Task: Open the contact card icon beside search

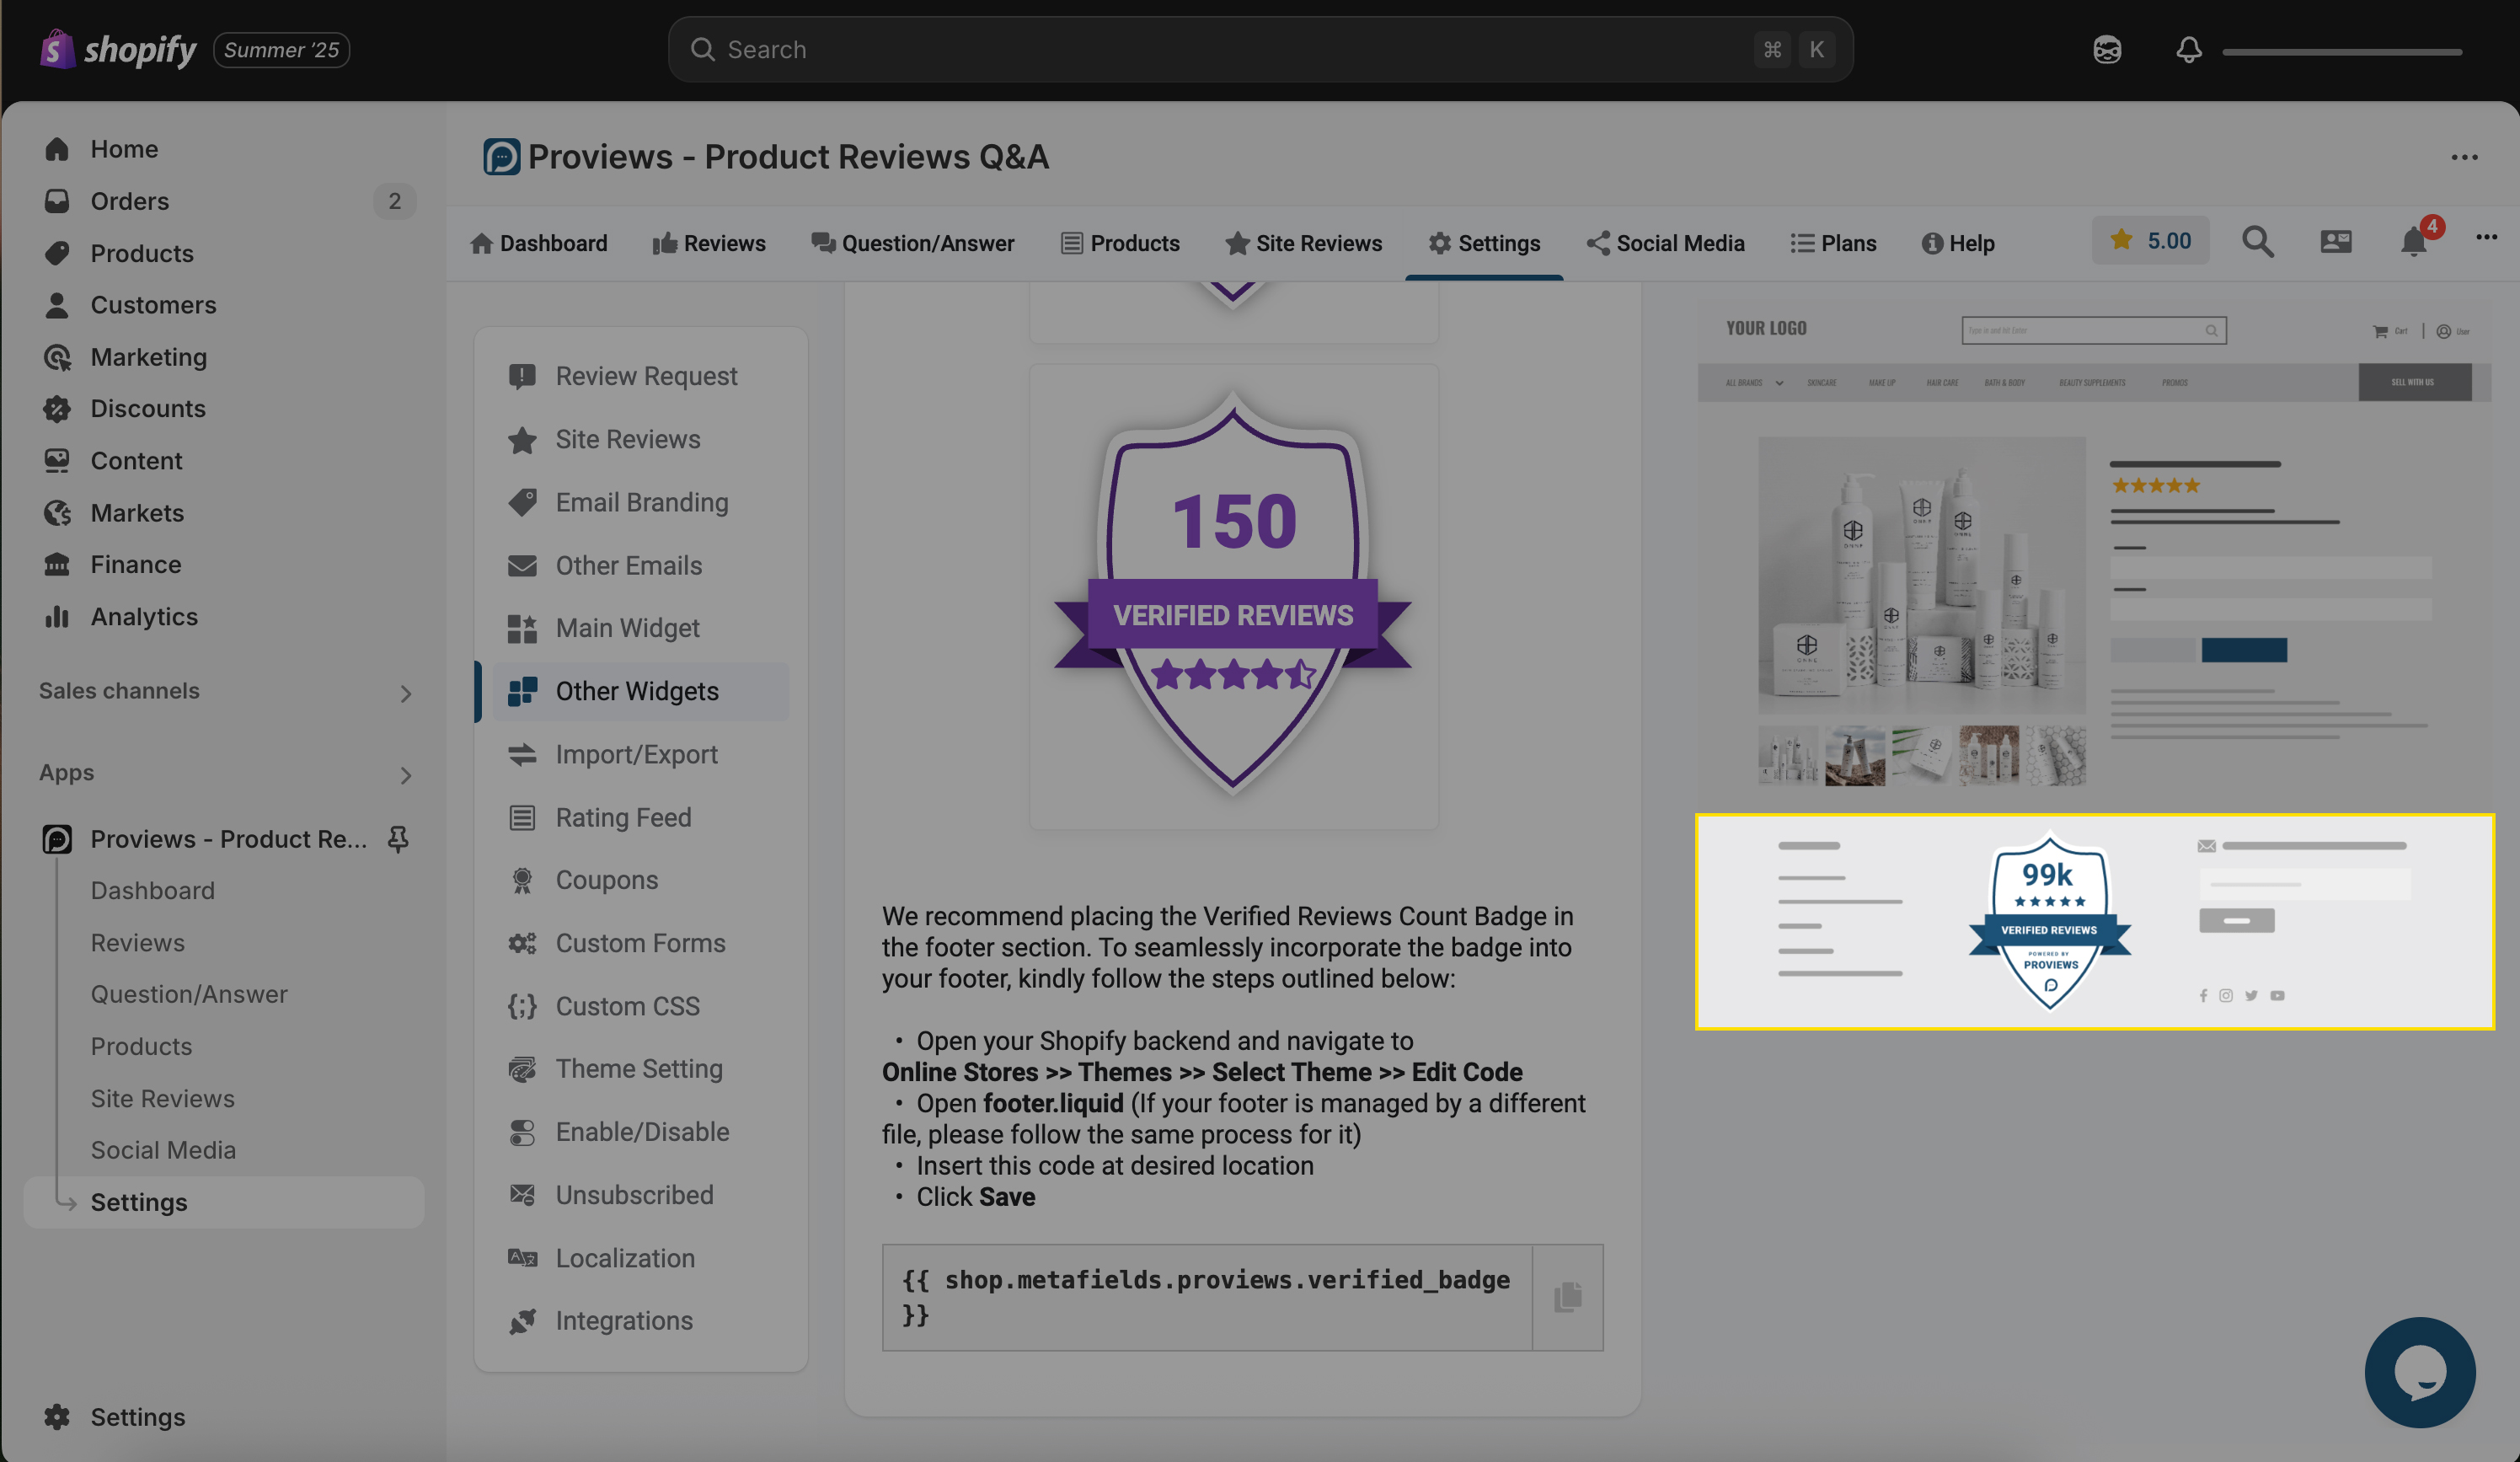Action: 2335,241
